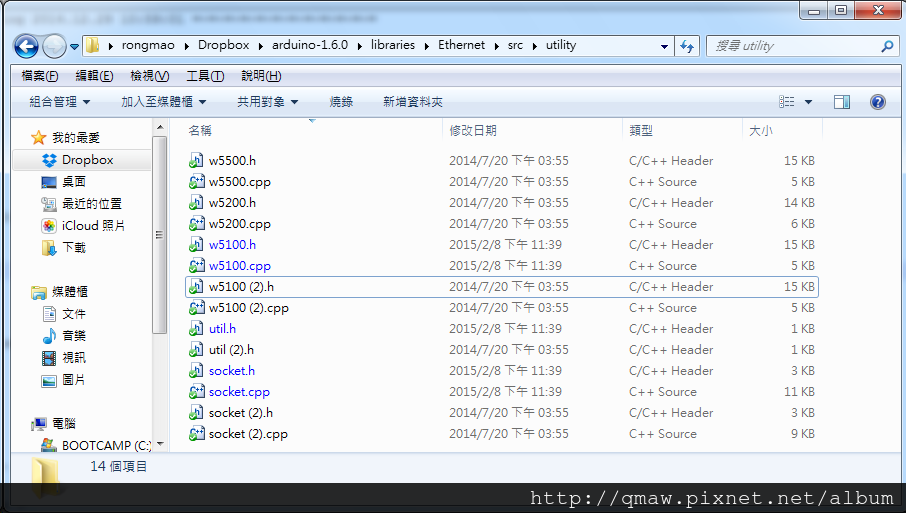
Task: Click the arduino-1.6.0 breadcrumb segment
Action: tap(310, 45)
